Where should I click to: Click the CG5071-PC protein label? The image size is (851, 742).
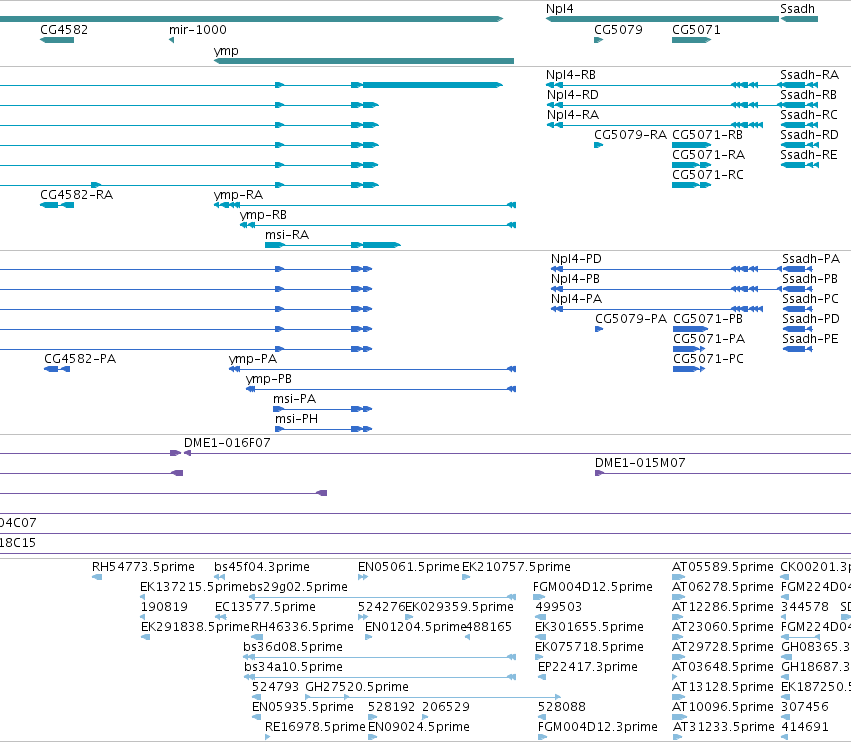(708, 359)
